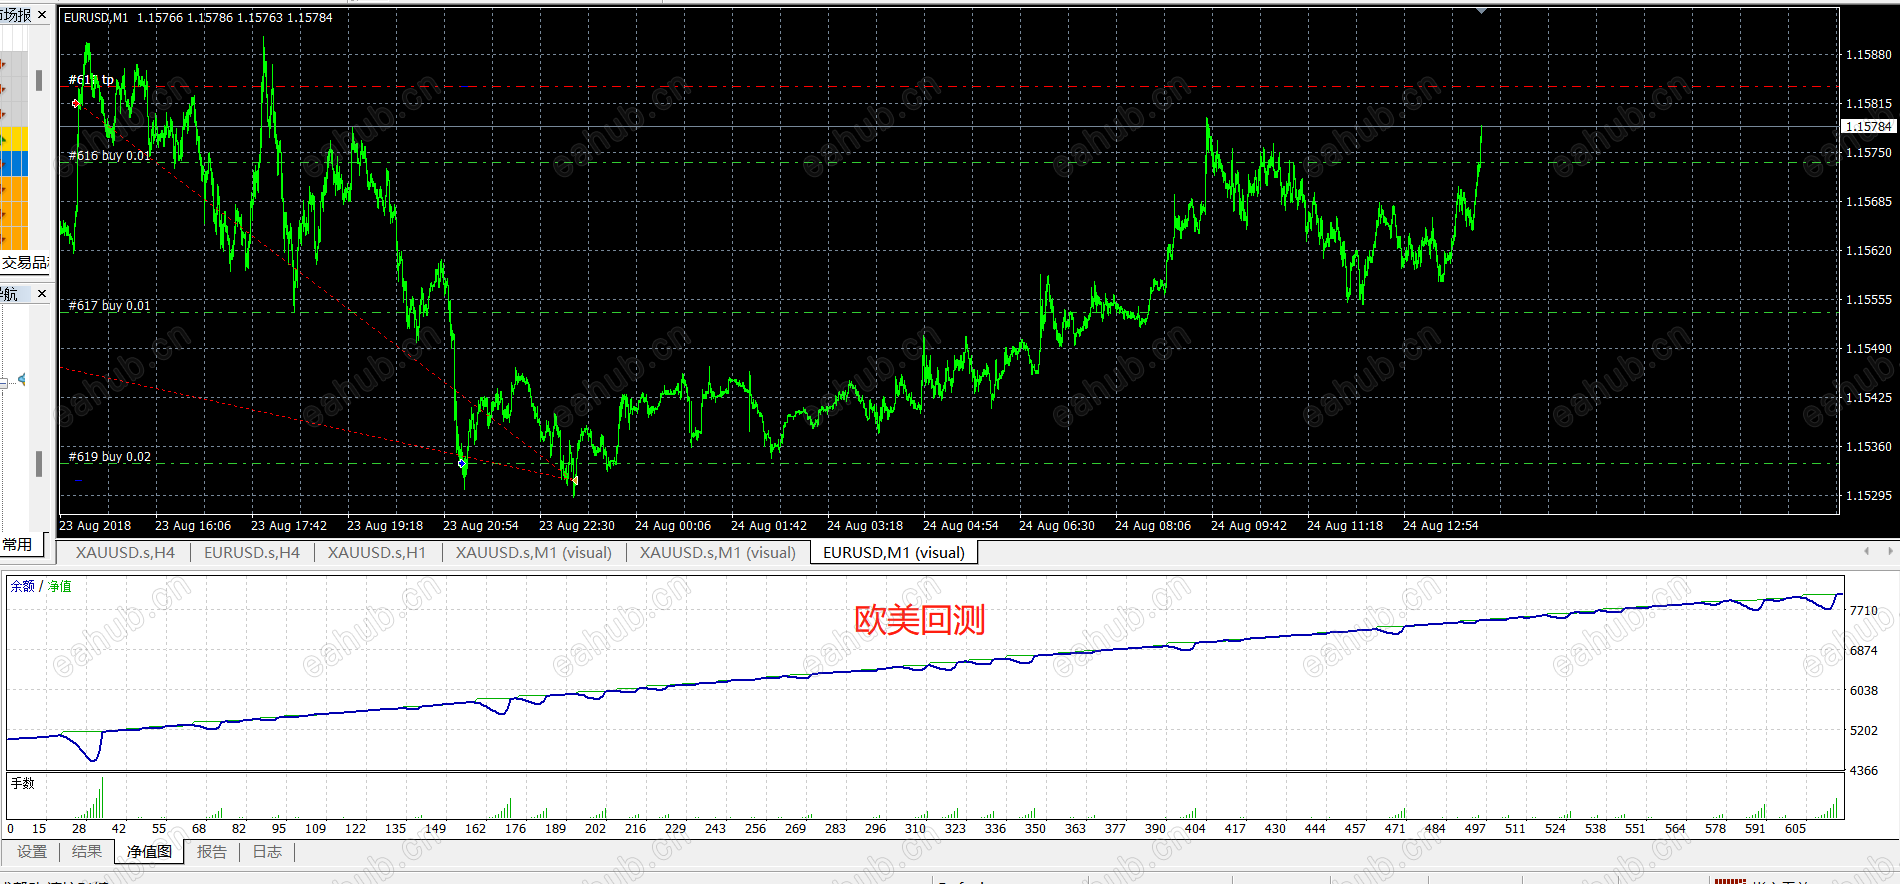Image resolution: width=1900 pixels, height=884 pixels.
Task: Close the Navigator panel
Action: (42, 294)
